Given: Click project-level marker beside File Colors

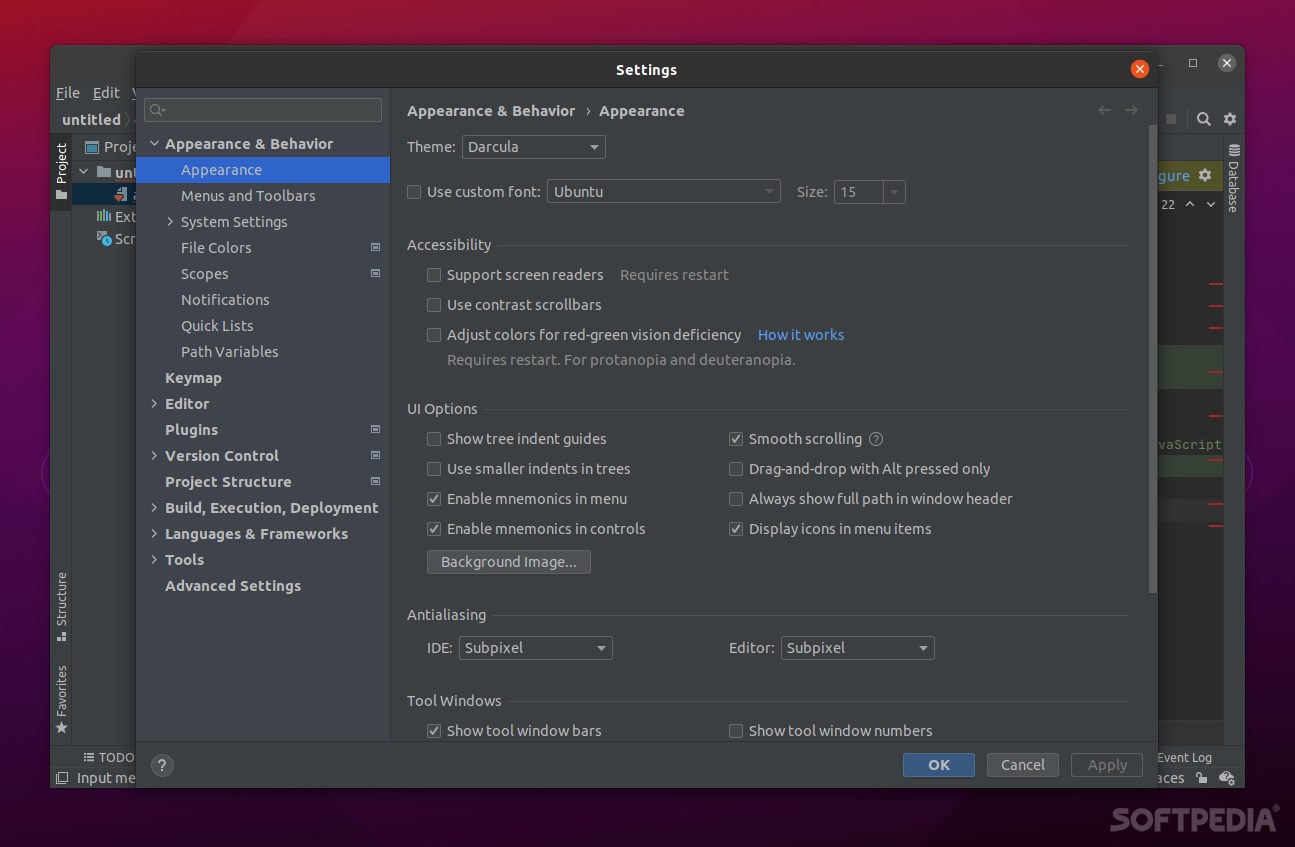Looking at the screenshot, I should (x=376, y=247).
